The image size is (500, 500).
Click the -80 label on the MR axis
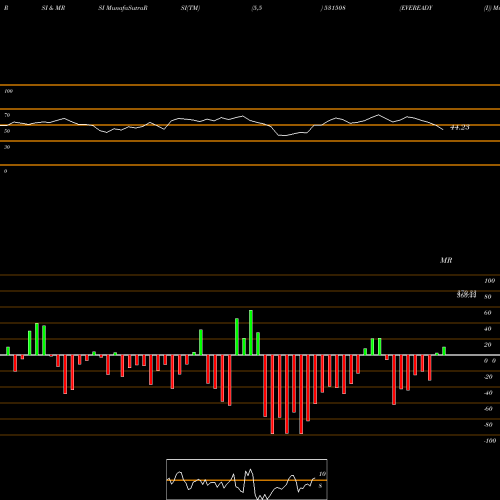[488, 425]
